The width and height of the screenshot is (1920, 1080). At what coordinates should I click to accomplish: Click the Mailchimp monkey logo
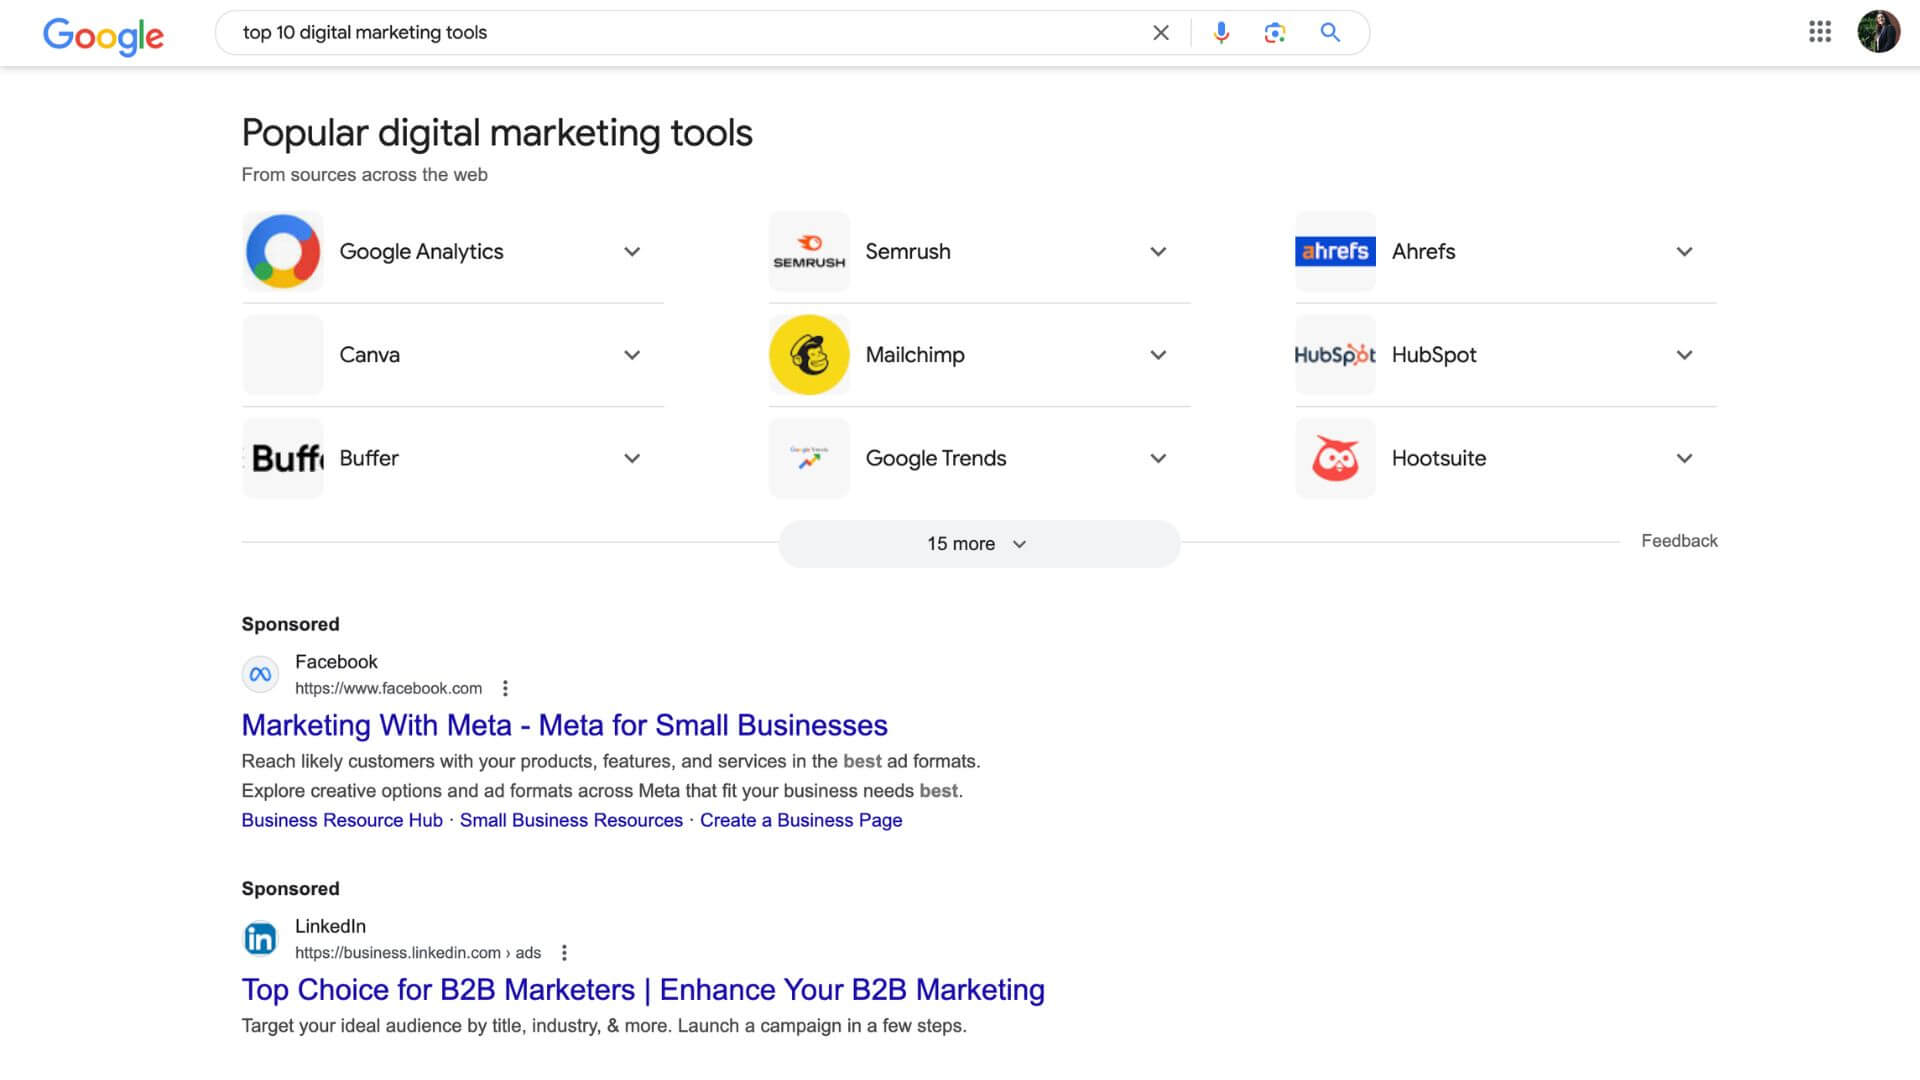[x=809, y=355]
